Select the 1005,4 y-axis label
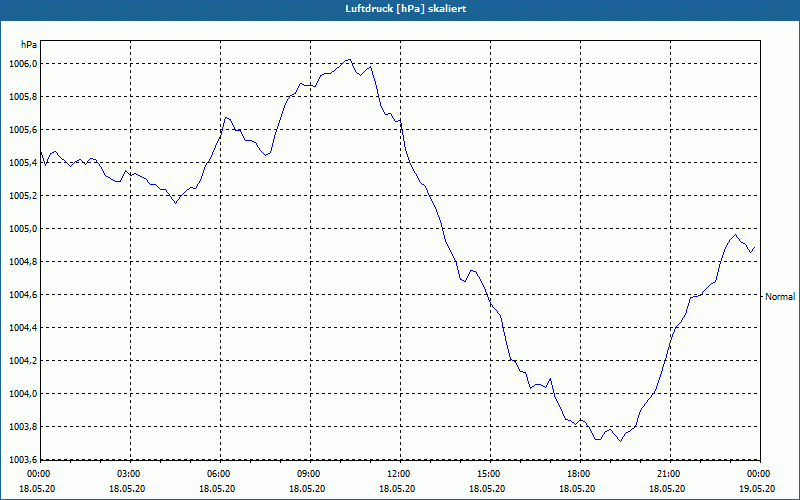Viewport: 800px width, 500px height. tap(23, 163)
